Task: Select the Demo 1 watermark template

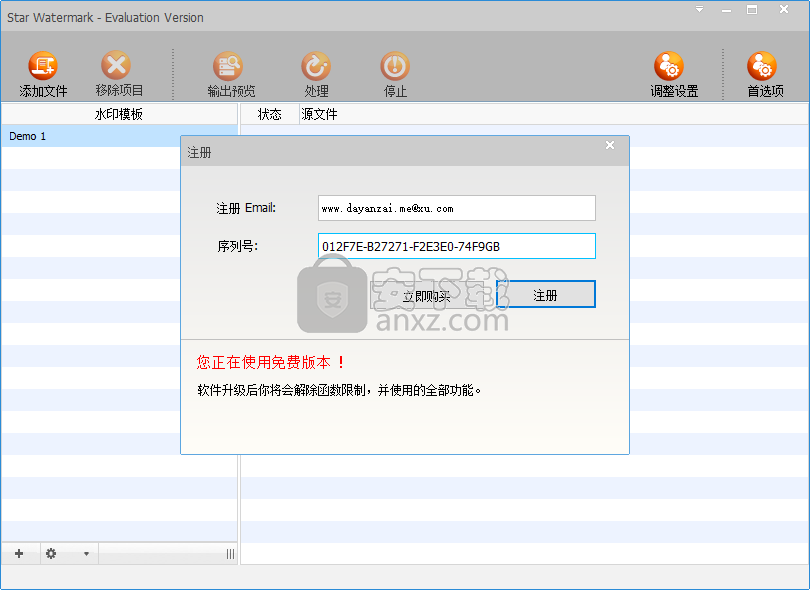Action: click(119, 136)
